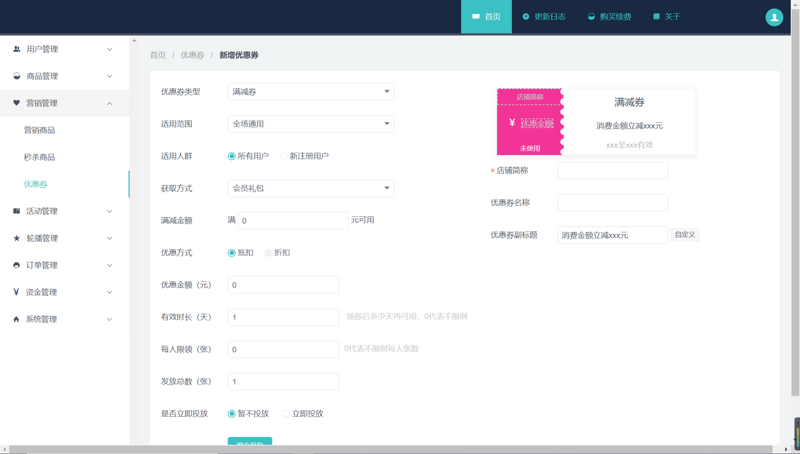Image resolution: width=800 pixels, height=454 pixels.
Task: Click the 首页 tab icon
Action: pos(476,17)
